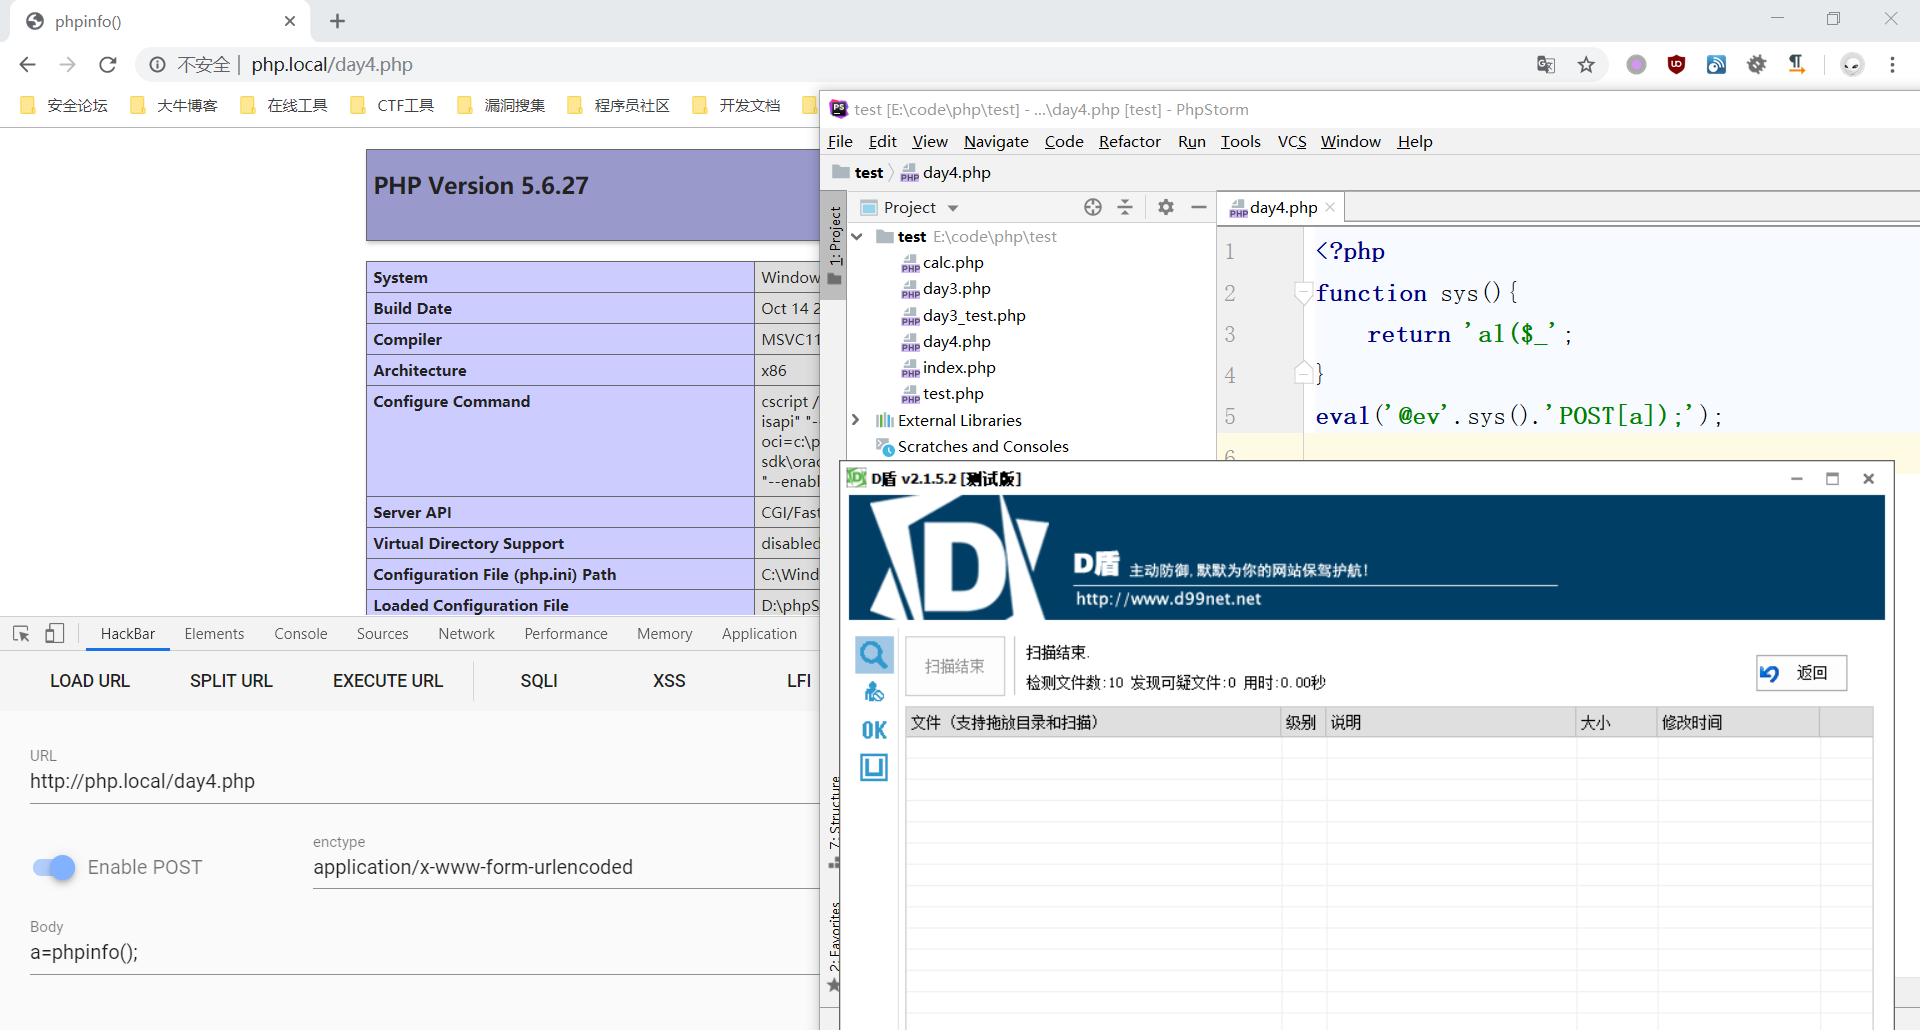Click the blue RSS extension icon
This screenshot has height=1030, width=1920.
1716,65
